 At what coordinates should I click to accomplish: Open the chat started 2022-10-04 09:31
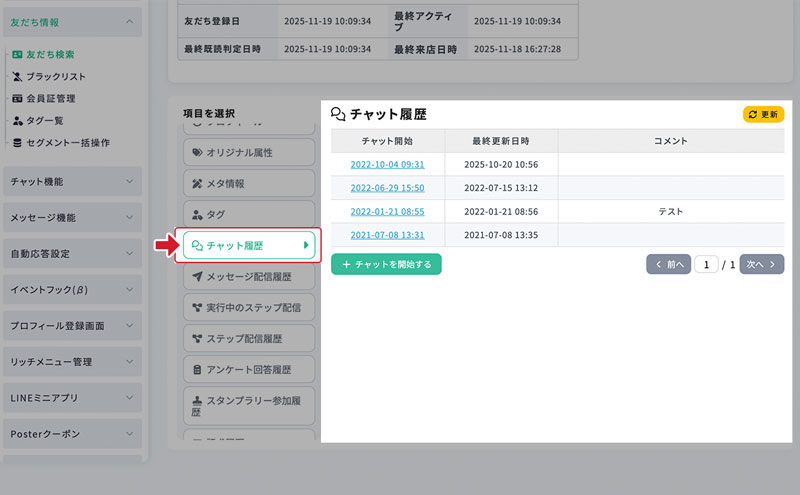[387, 164]
